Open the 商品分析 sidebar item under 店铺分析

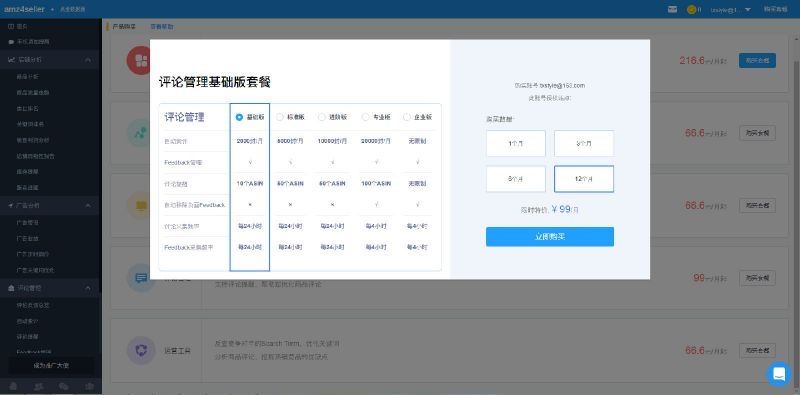pos(28,77)
